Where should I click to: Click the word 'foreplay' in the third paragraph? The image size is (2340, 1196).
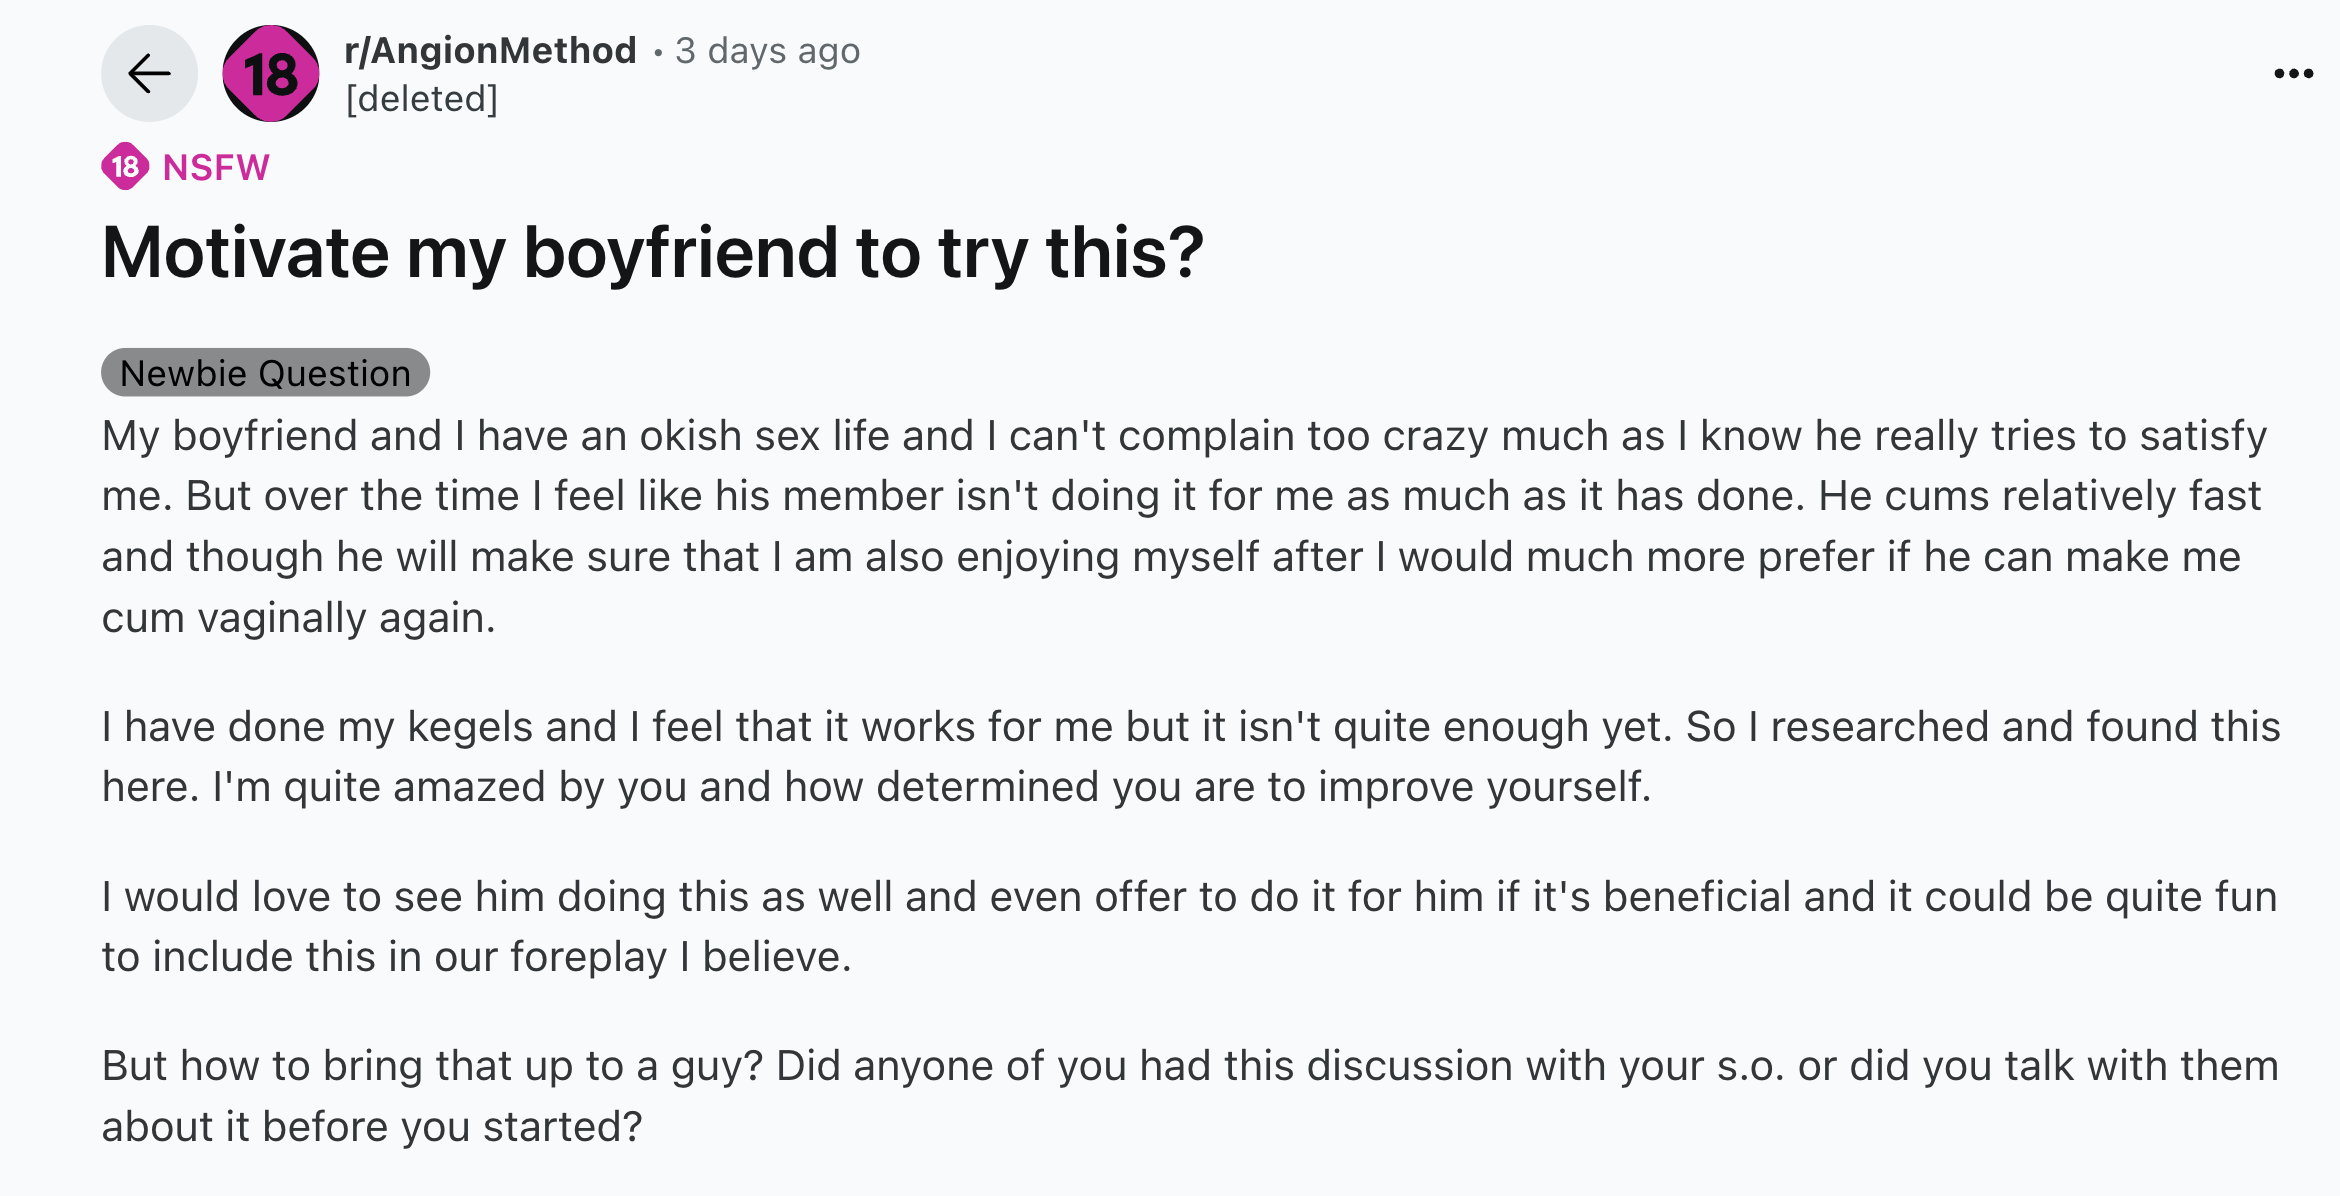(588, 957)
